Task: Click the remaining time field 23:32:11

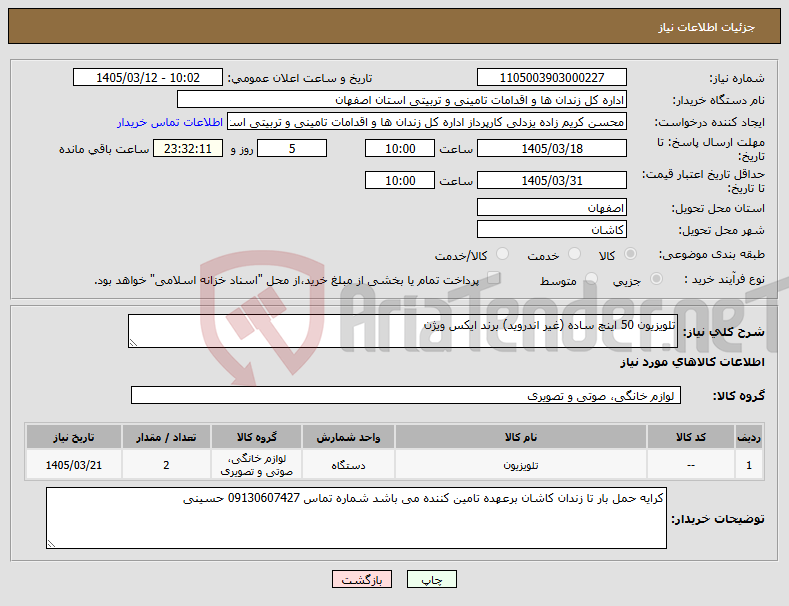Action: coord(188,148)
